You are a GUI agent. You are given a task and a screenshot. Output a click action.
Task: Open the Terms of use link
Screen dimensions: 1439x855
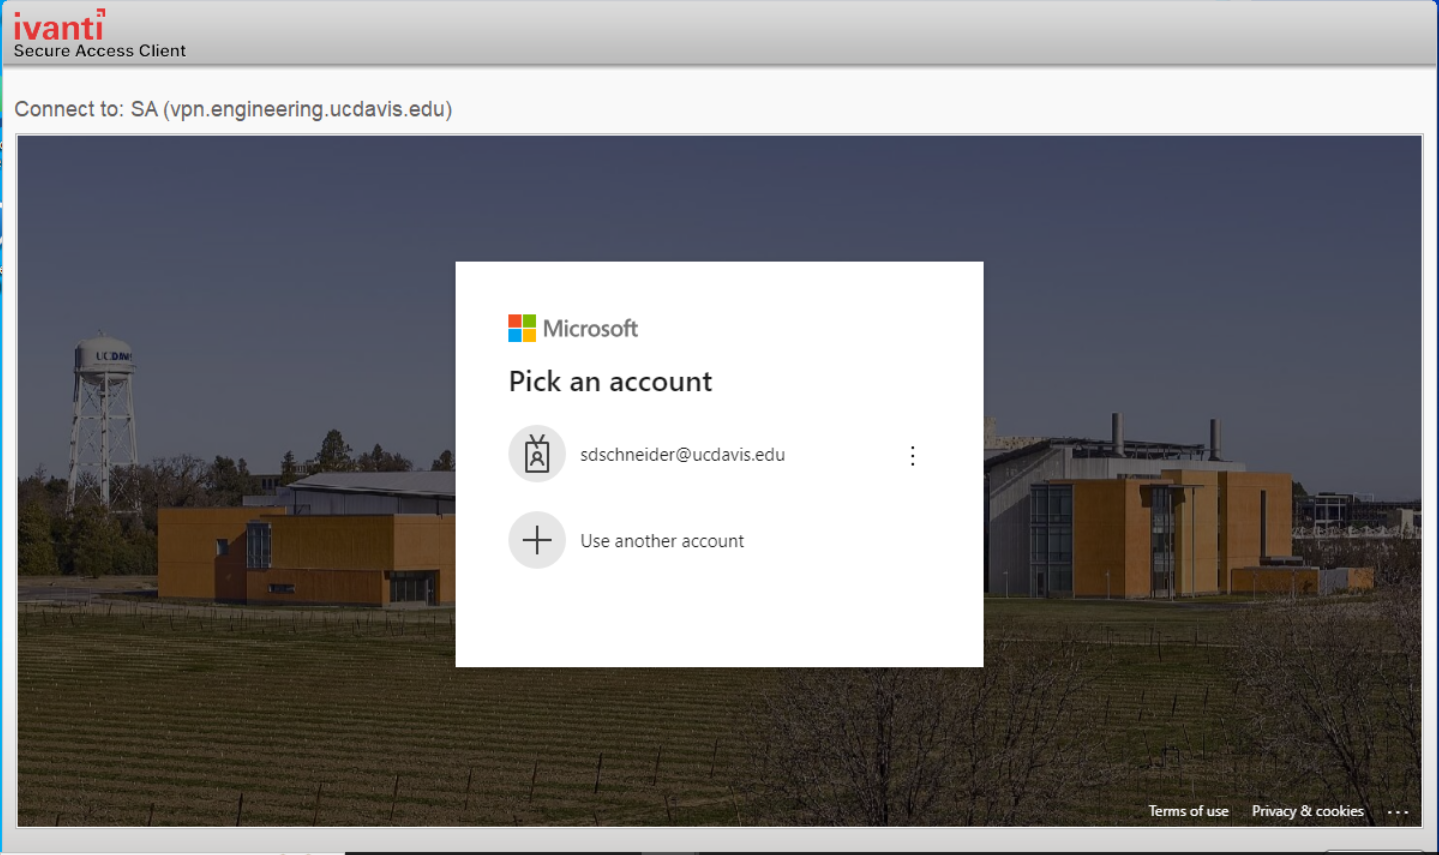point(1188,811)
